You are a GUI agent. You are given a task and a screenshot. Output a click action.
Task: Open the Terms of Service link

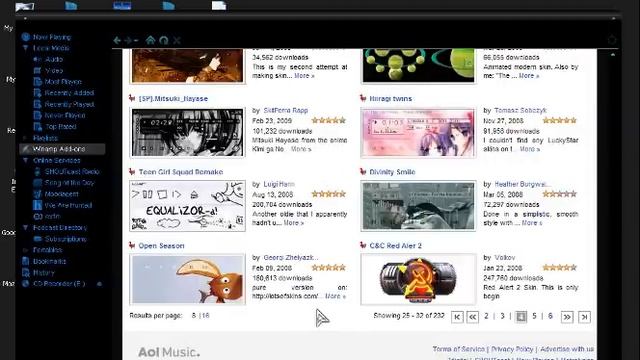pyautogui.click(x=458, y=349)
